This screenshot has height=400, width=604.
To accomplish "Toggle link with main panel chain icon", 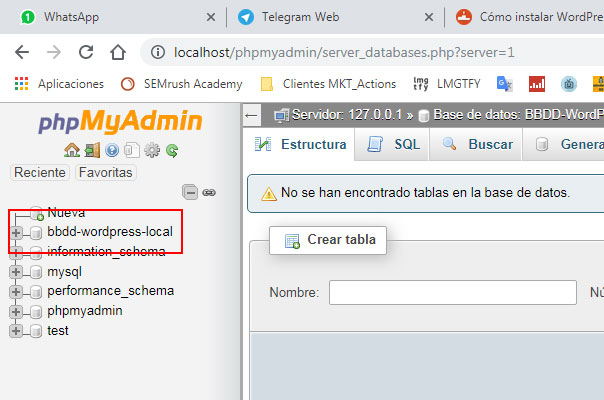I will click(x=209, y=192).
